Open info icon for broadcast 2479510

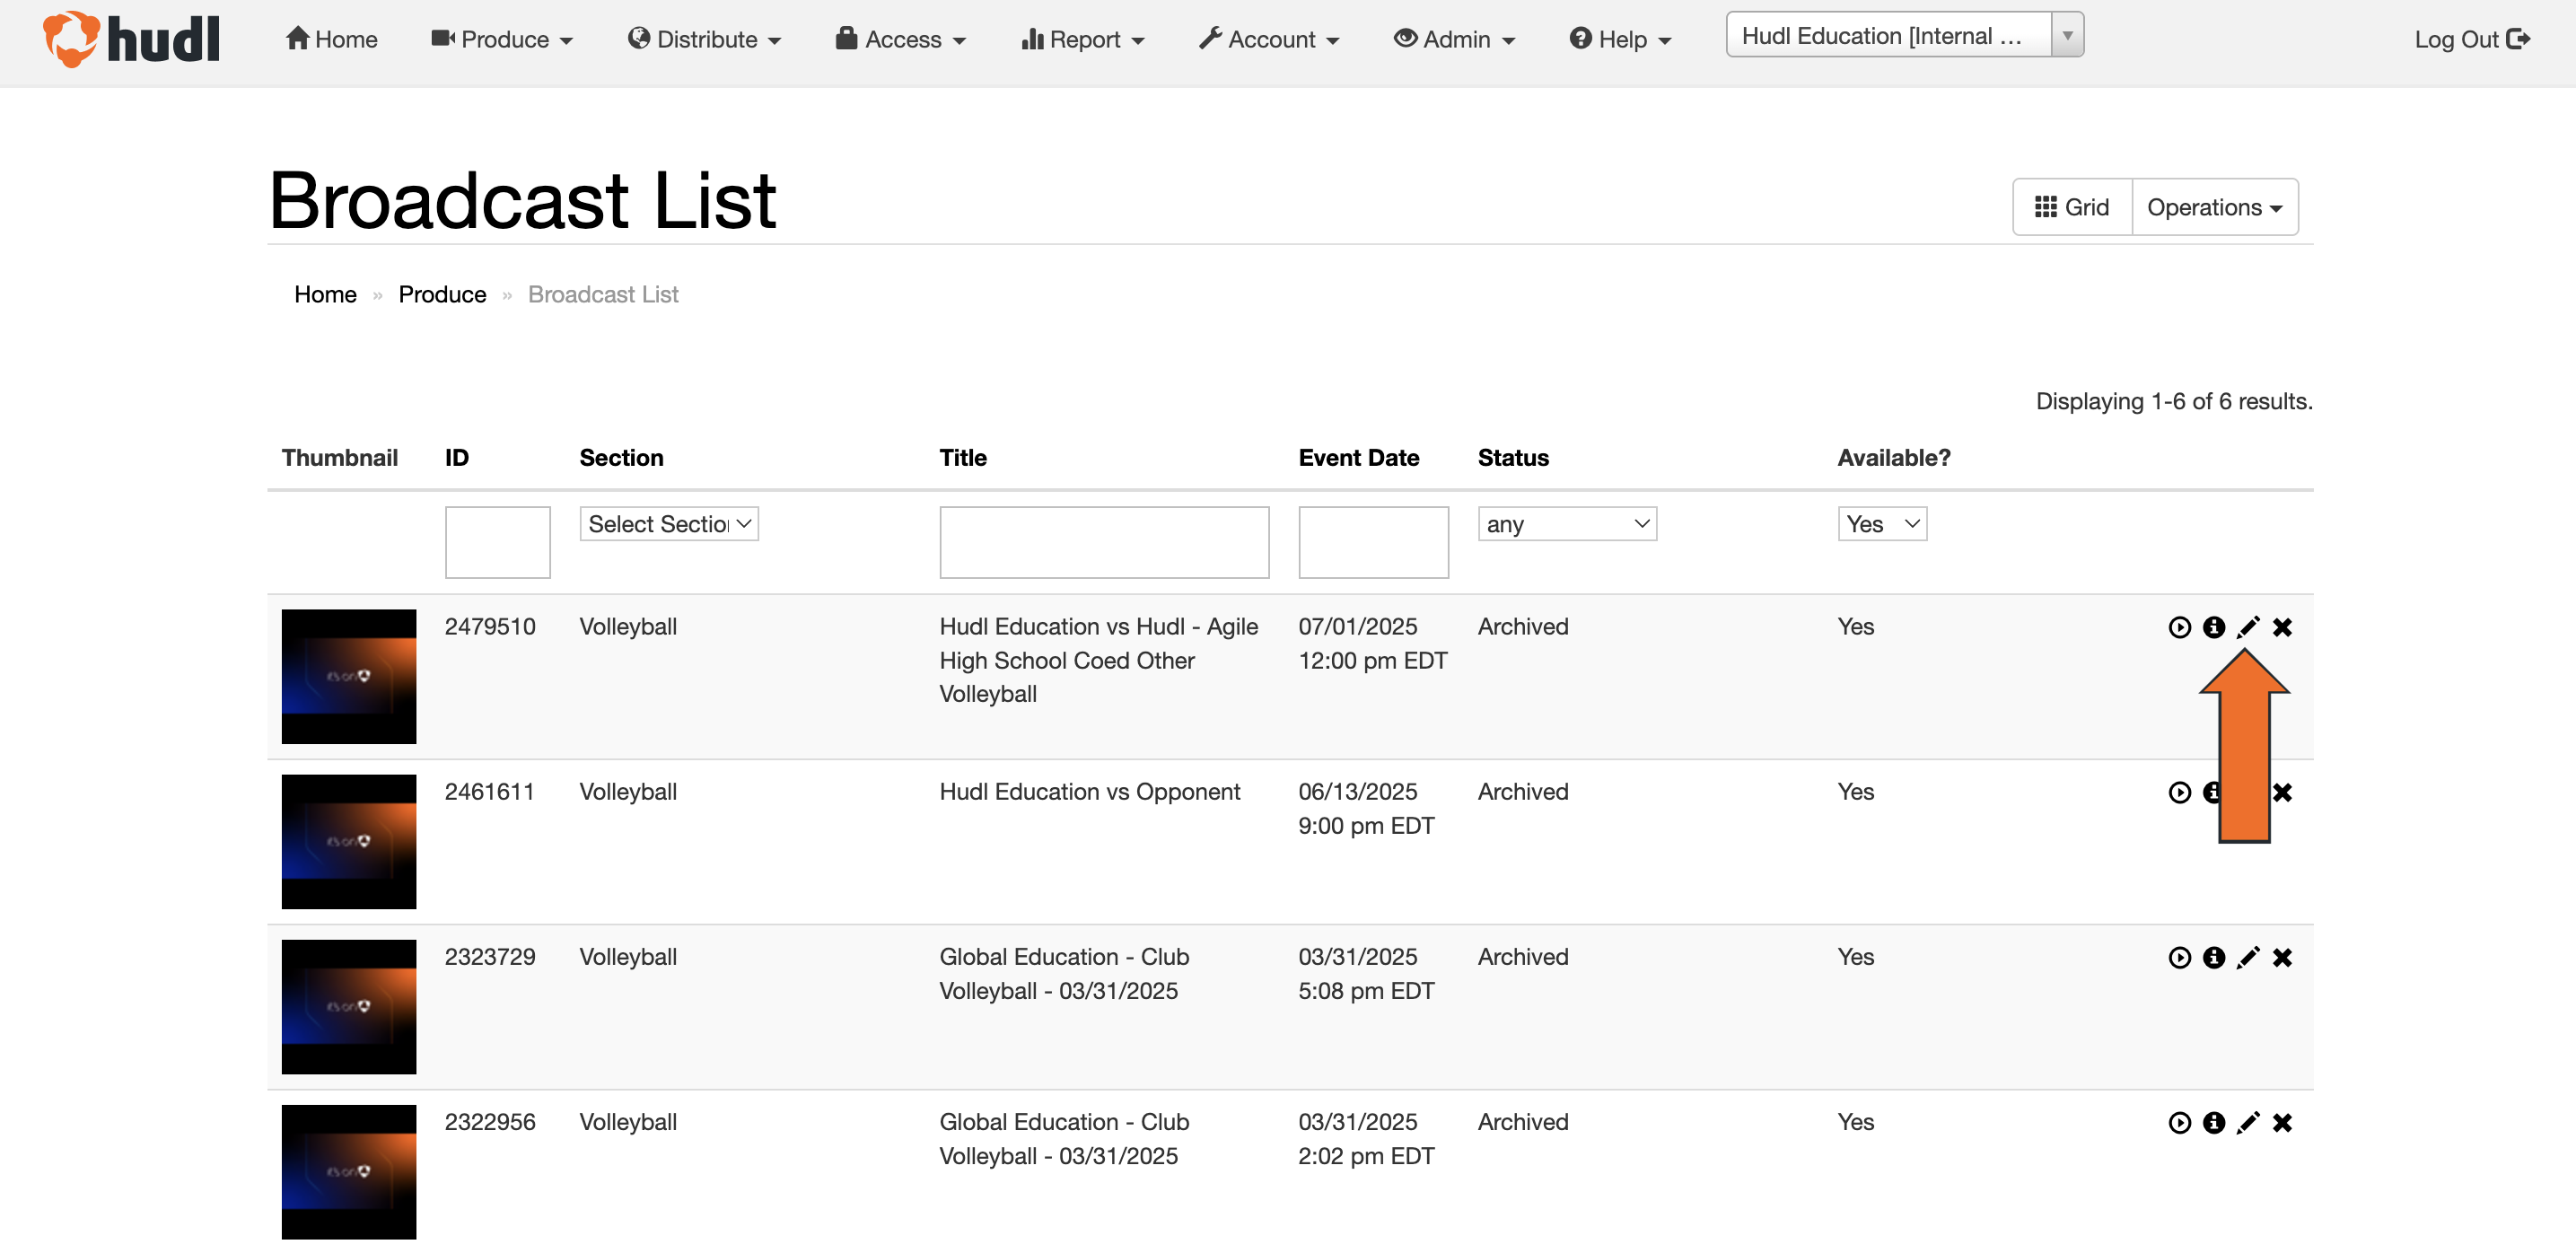point(2213,627)
